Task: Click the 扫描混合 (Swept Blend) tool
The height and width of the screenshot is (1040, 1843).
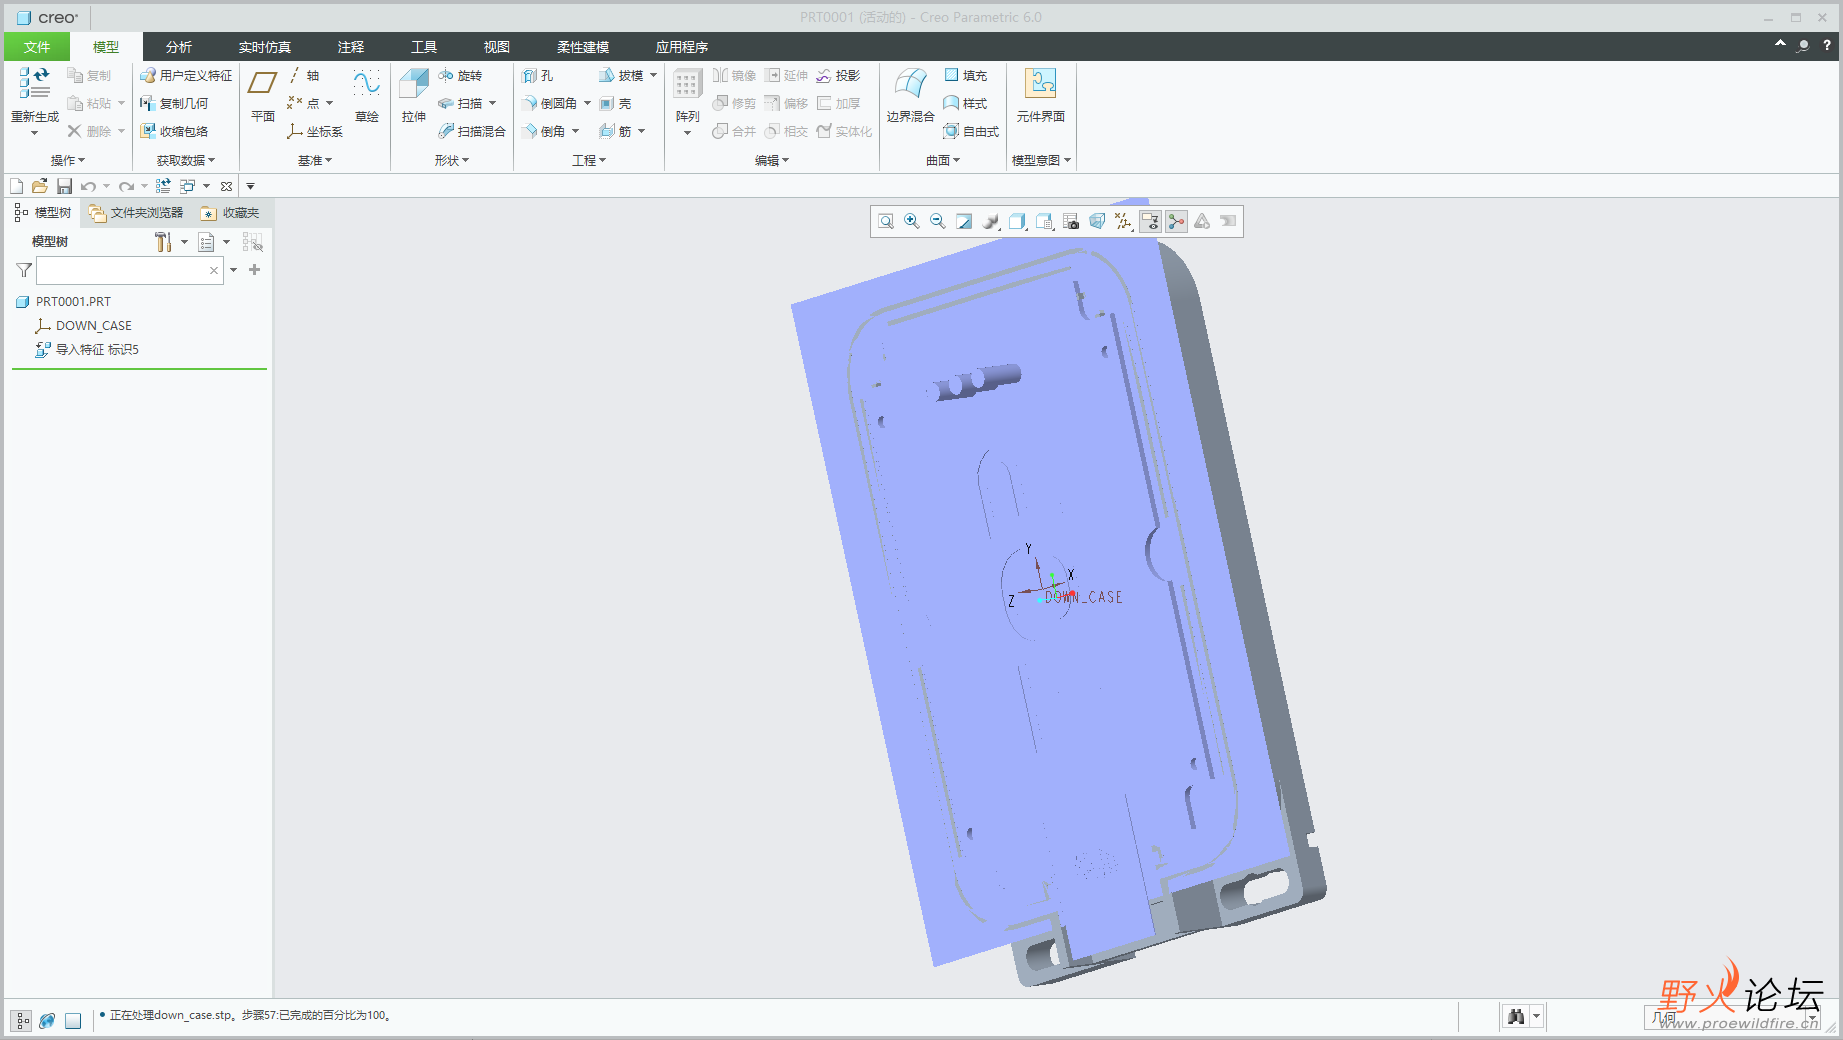Action: 471,132
